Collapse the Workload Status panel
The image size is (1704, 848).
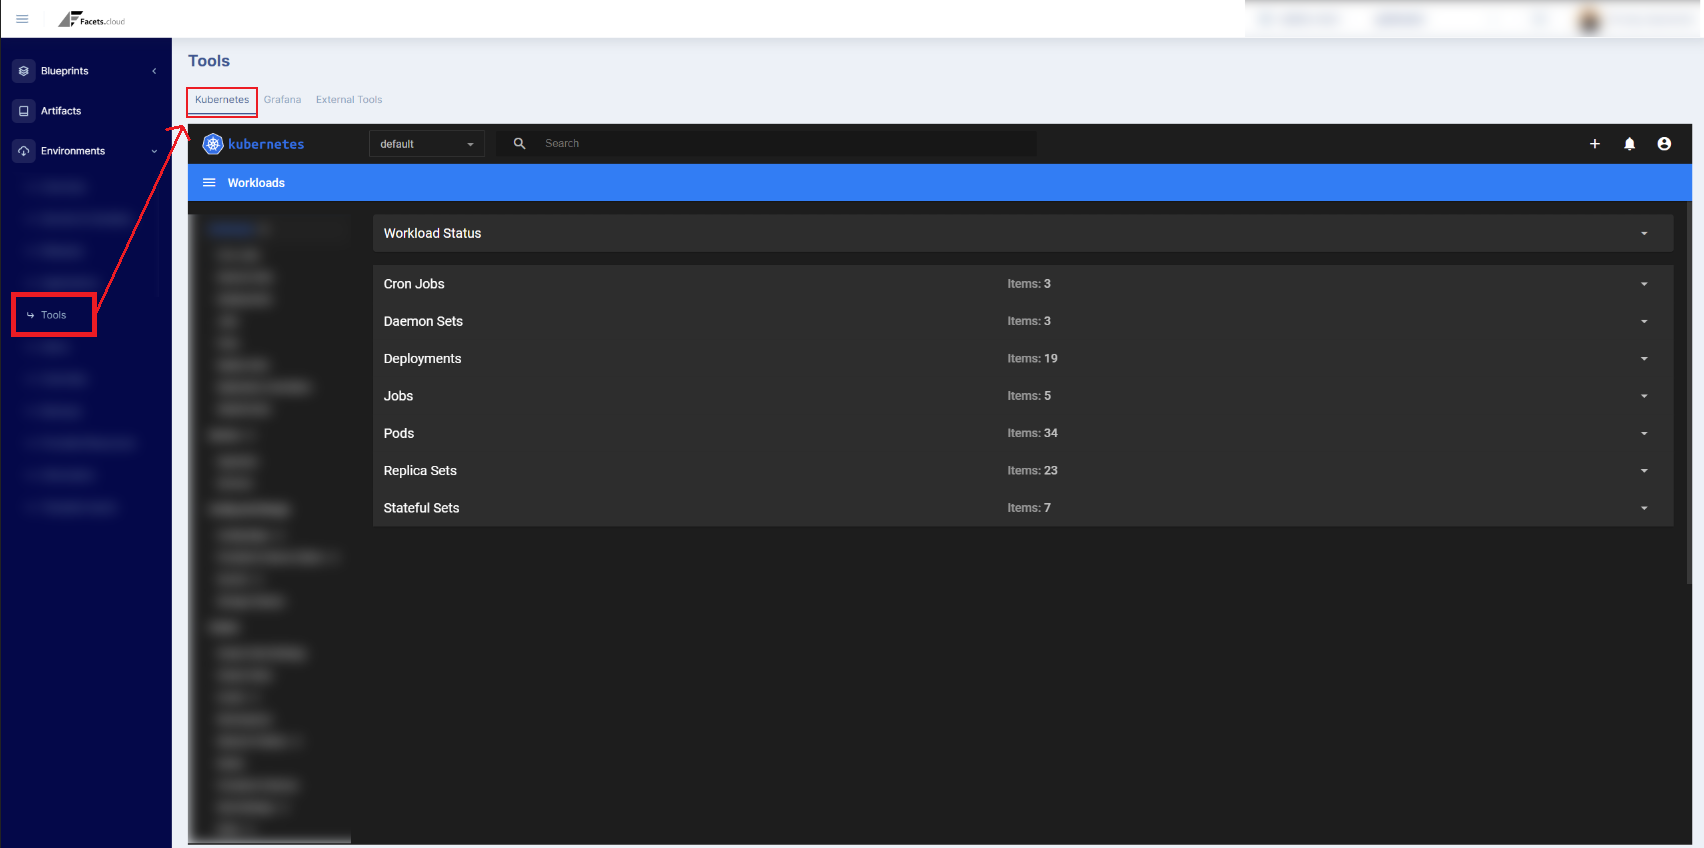1644,233
